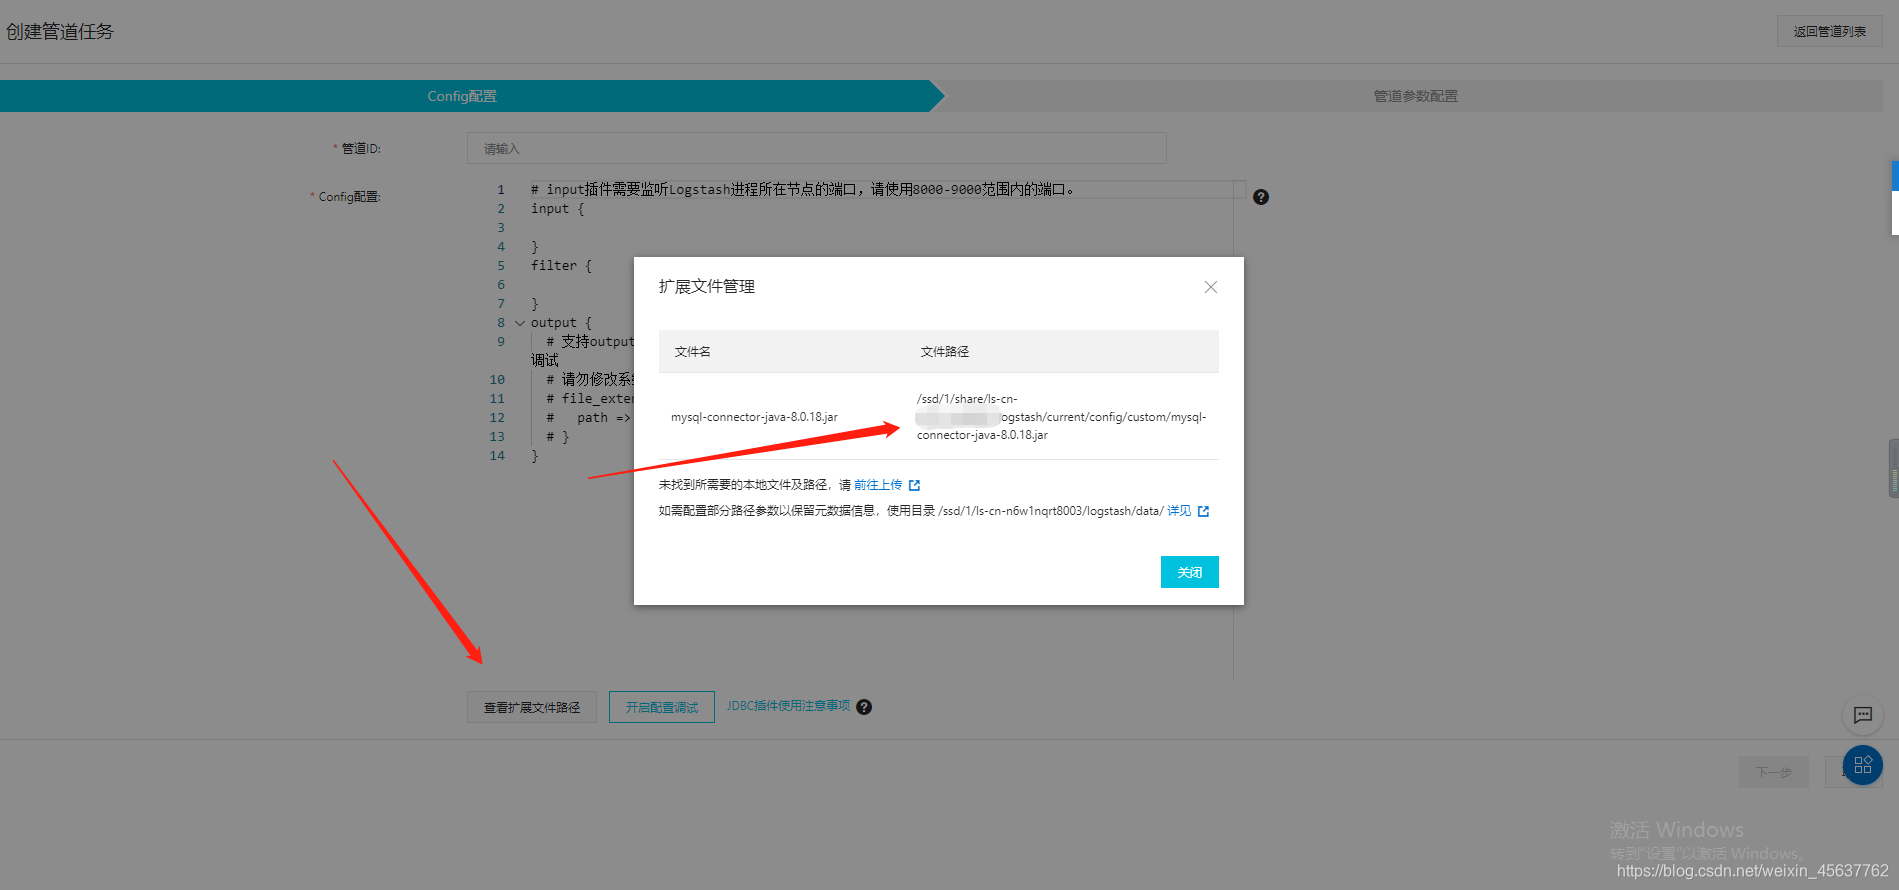
Task: Click the 文件名 column header
Action: coord(693,352)
